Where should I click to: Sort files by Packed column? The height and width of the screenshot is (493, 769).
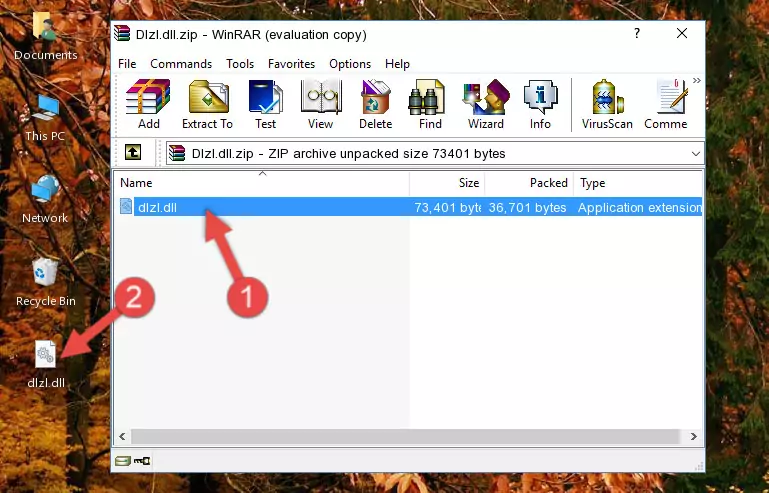click(x=529, y=182)
